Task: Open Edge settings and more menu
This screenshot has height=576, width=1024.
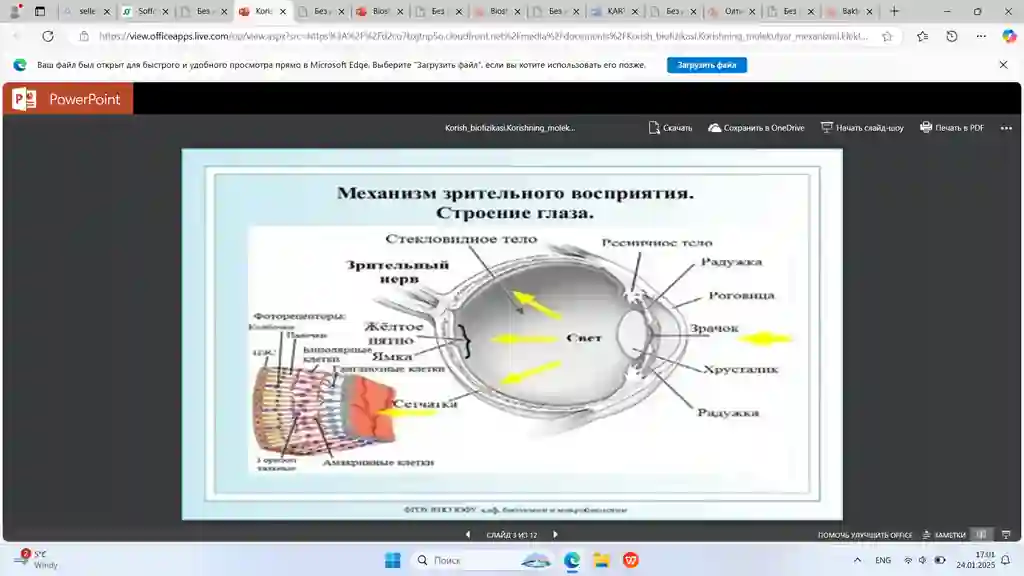Action: tap(981, 36)
